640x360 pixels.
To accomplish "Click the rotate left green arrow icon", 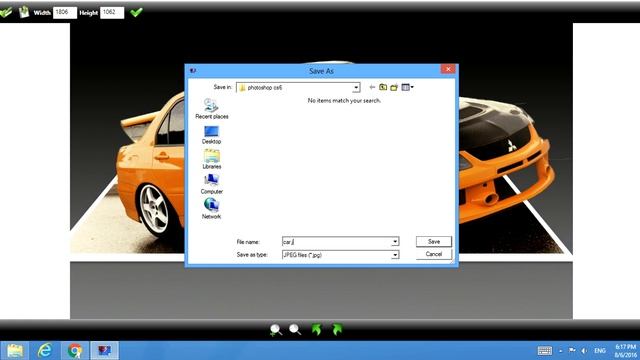I will coord(316,329).
